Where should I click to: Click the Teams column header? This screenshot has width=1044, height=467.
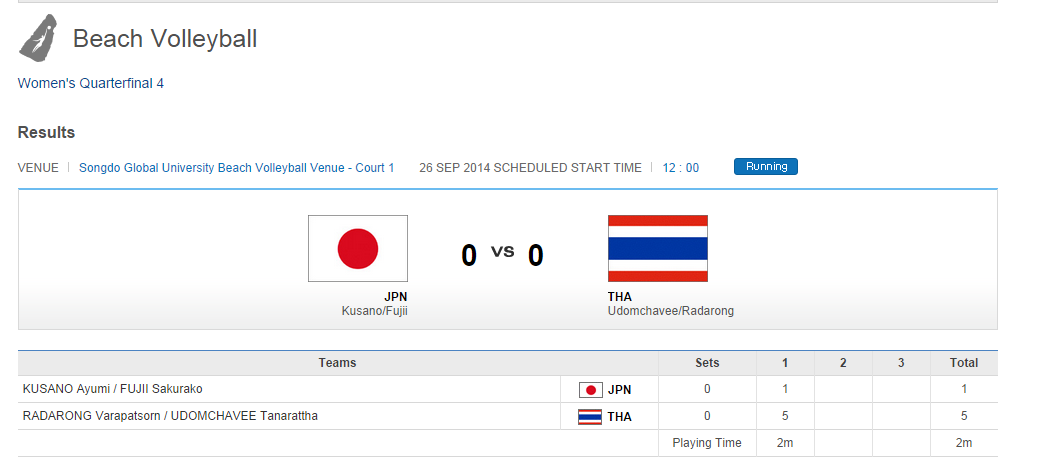[x=337, y=363]
